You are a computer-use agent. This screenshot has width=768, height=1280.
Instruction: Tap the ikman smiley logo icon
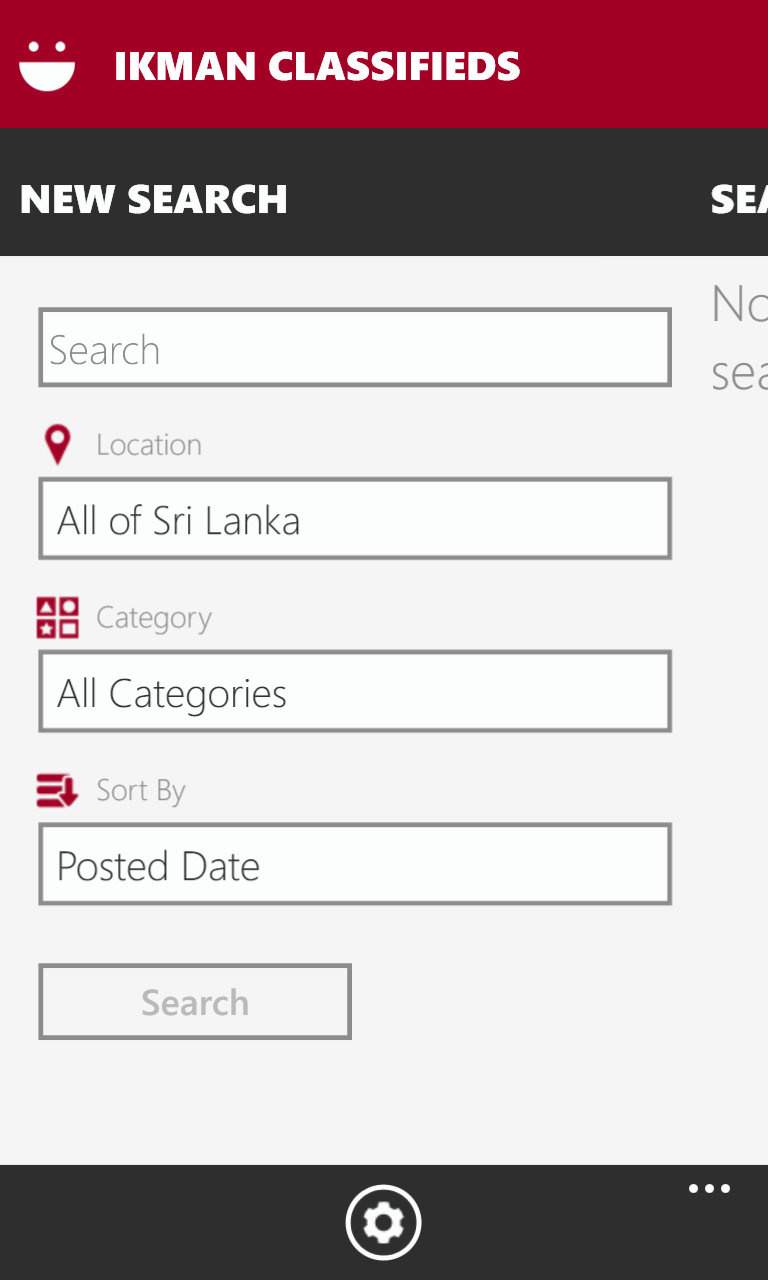(47, 66)
